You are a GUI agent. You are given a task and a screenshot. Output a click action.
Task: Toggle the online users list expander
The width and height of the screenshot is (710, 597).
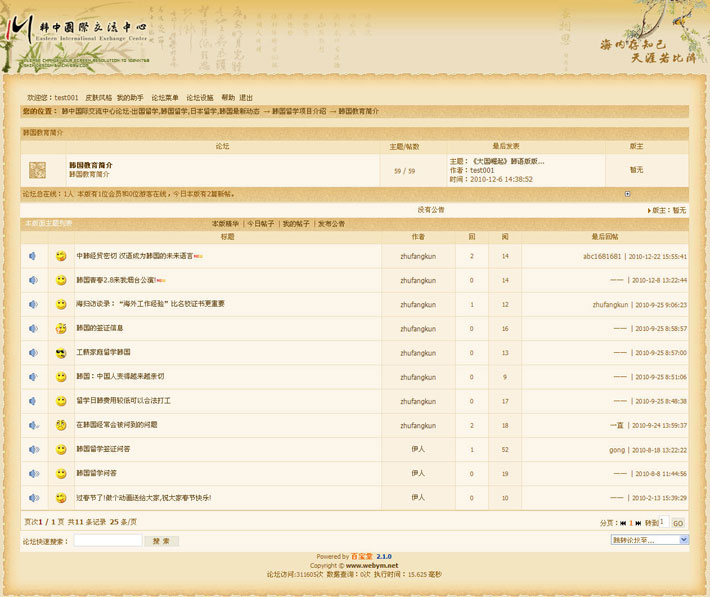click(x=627, y=194)
